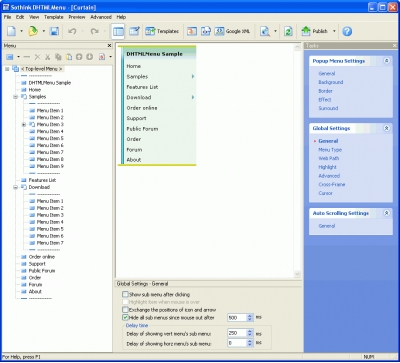Viewport: 400px width, 363px height.
Task: Click the Add separator dash icon
Action: tap(27, 57)
